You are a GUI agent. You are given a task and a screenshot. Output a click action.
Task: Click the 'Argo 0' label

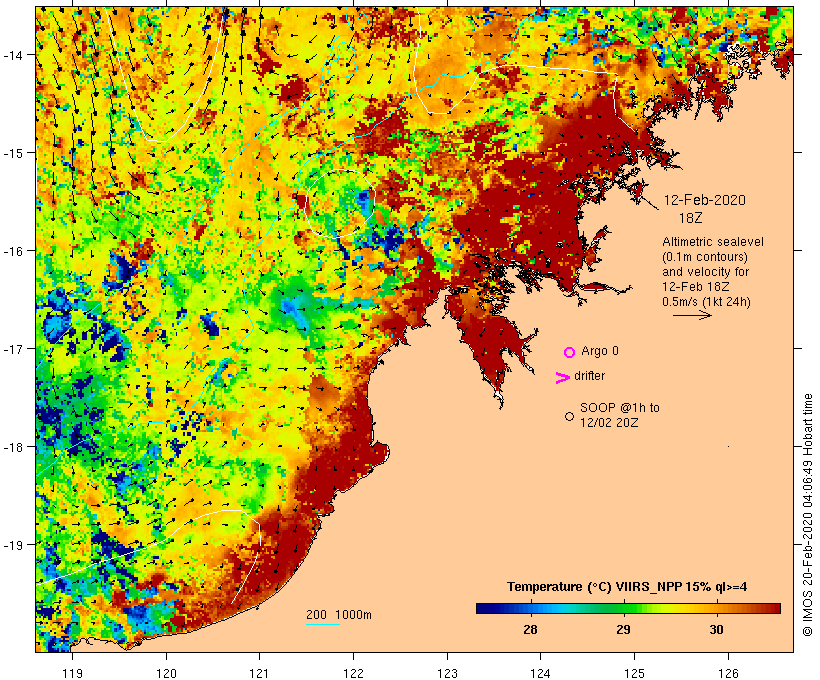point(600,351)
